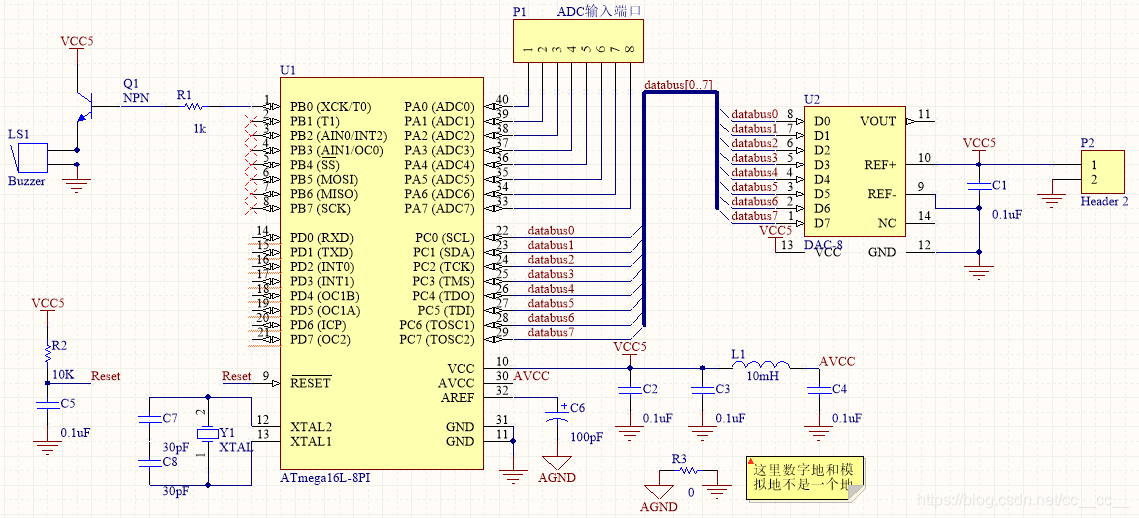1139x518 pixels.
Task: Click the Y1 crystal oscillator symbol
Action: pyautogui.click(x=207, y=434)
